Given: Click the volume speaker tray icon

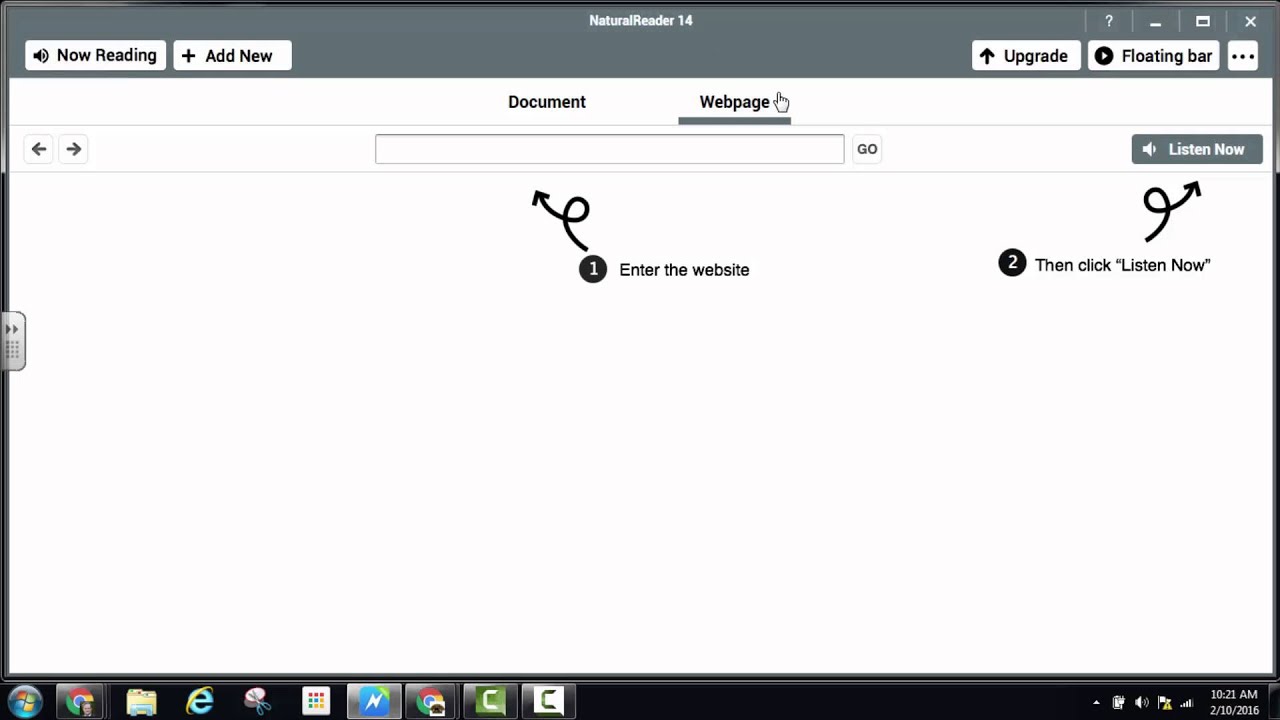Looking at the screenshot, I should tap(1141, 703).
